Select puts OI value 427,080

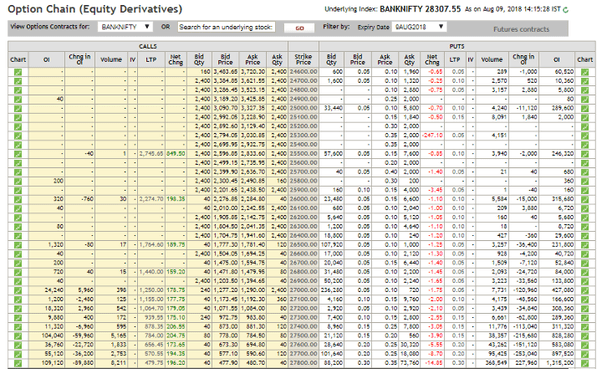[x=564, y=290]
